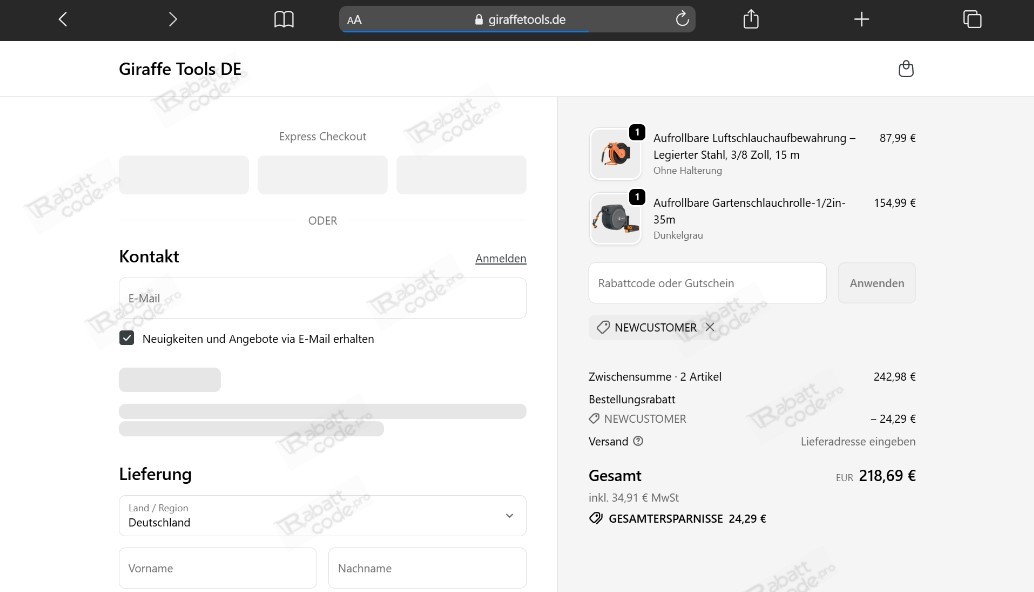Click the Express Checkout label

[322, 136]
